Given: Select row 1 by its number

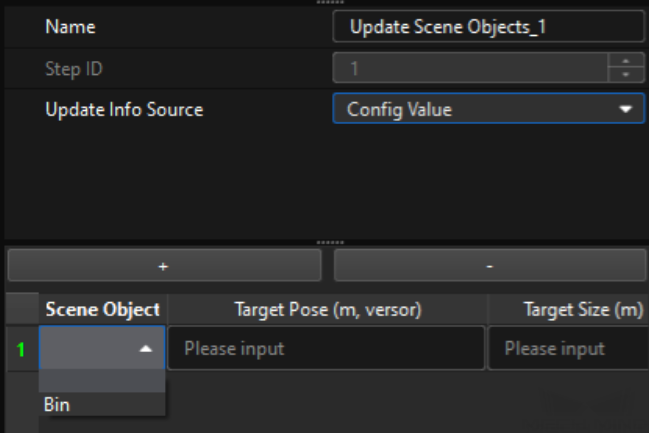Looking at the screenshot, I should 19,349.
